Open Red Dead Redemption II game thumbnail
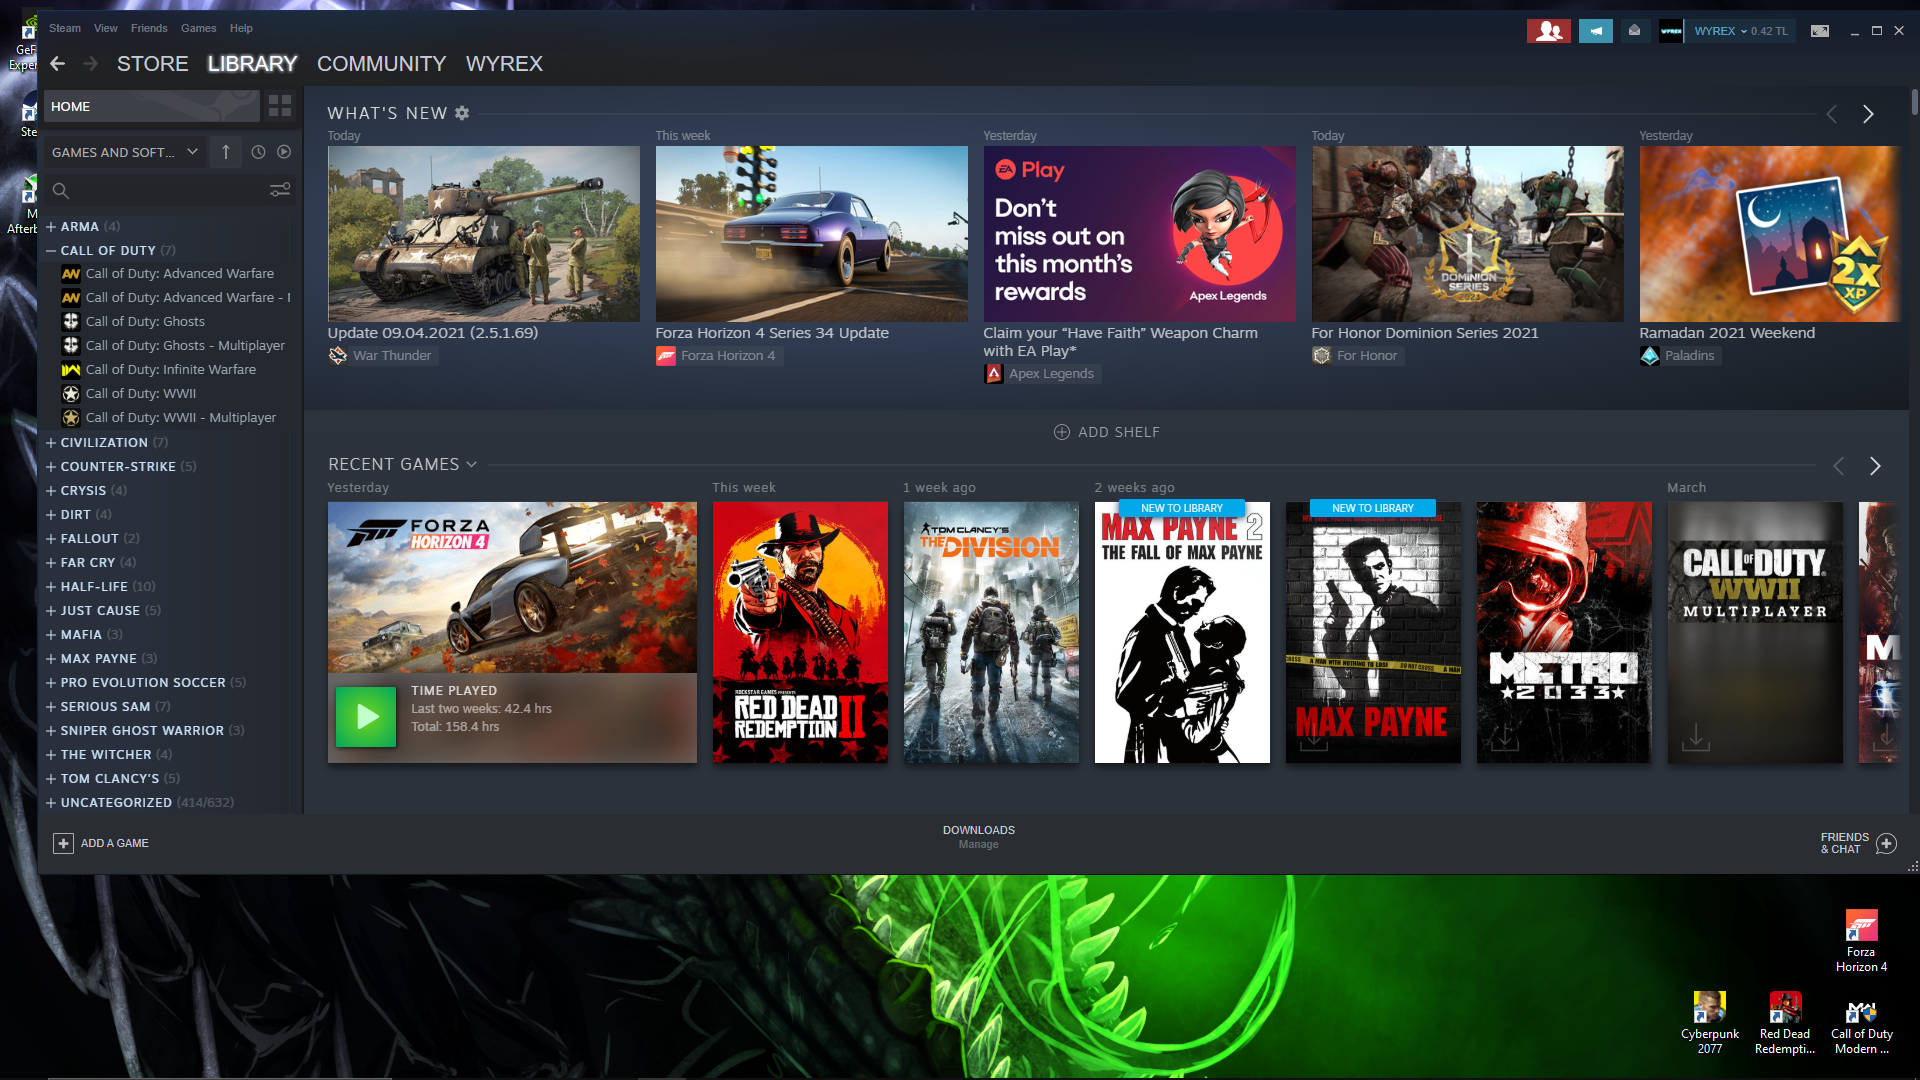1920x1080 pixels. pyautogui.click(x=800, y=632)
